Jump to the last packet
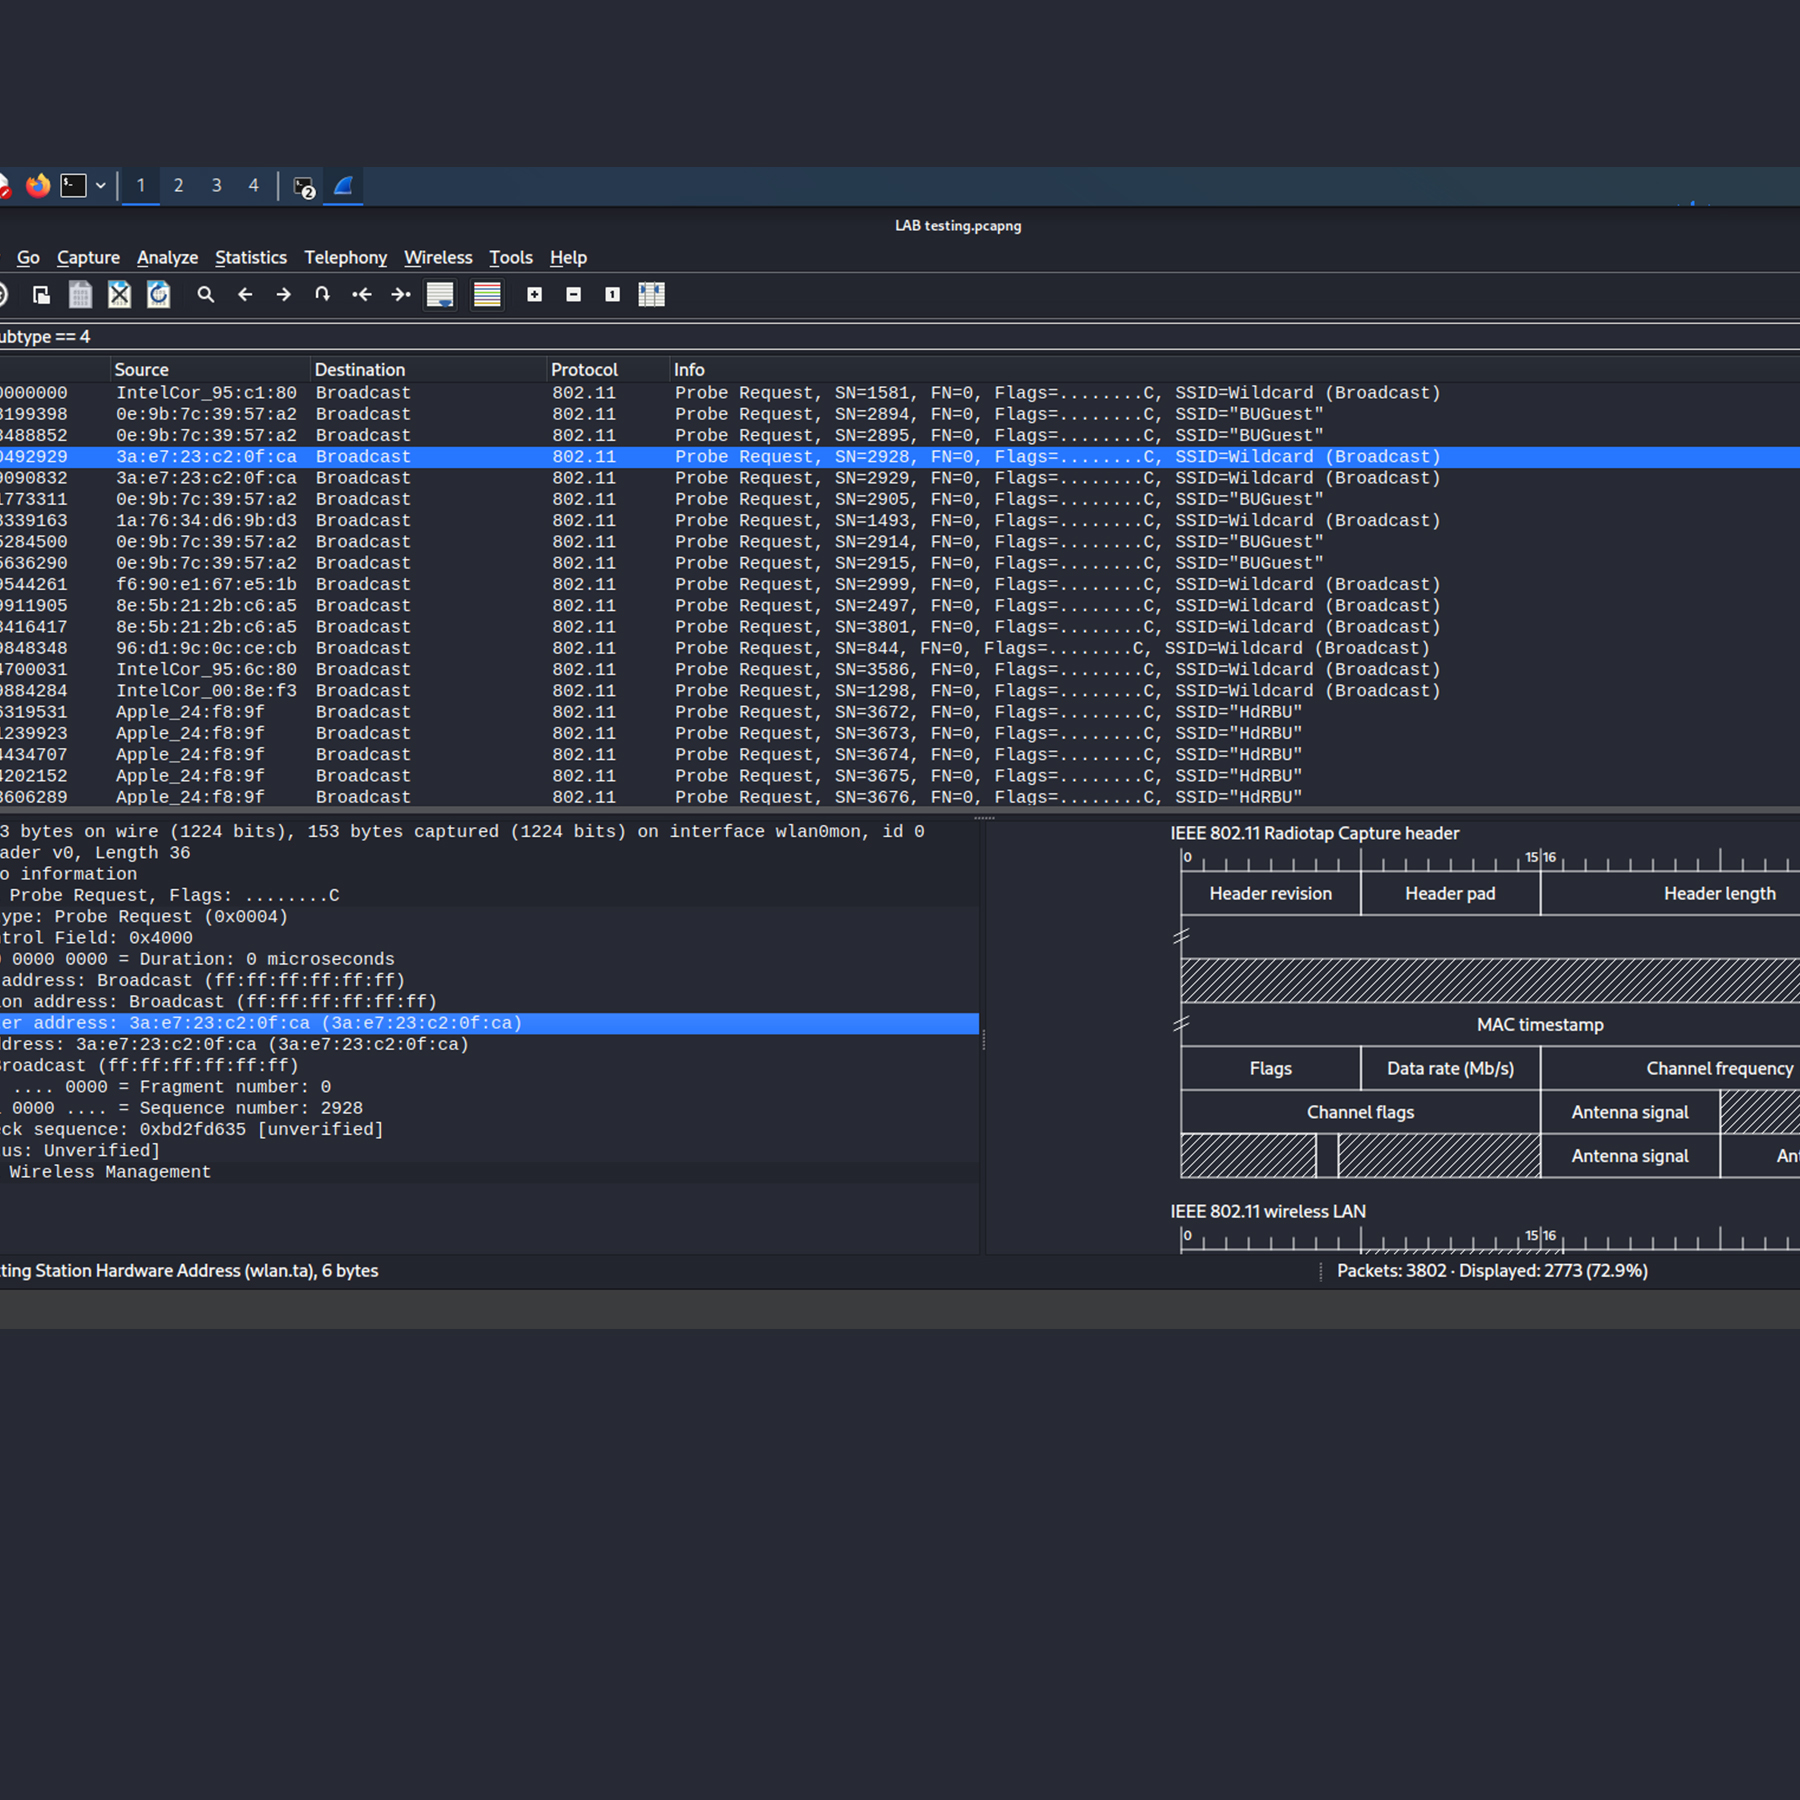Image resolution: width=1800 pixels, height=1800 pixels. 401,295
